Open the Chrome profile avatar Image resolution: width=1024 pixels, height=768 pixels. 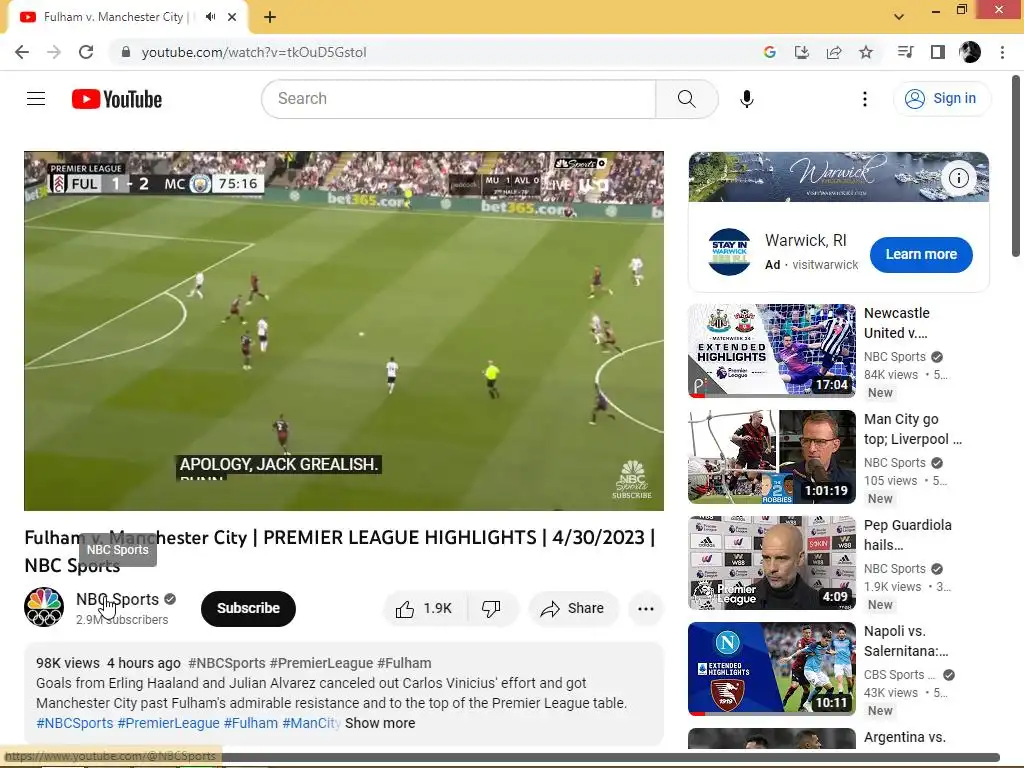(970, 52)
